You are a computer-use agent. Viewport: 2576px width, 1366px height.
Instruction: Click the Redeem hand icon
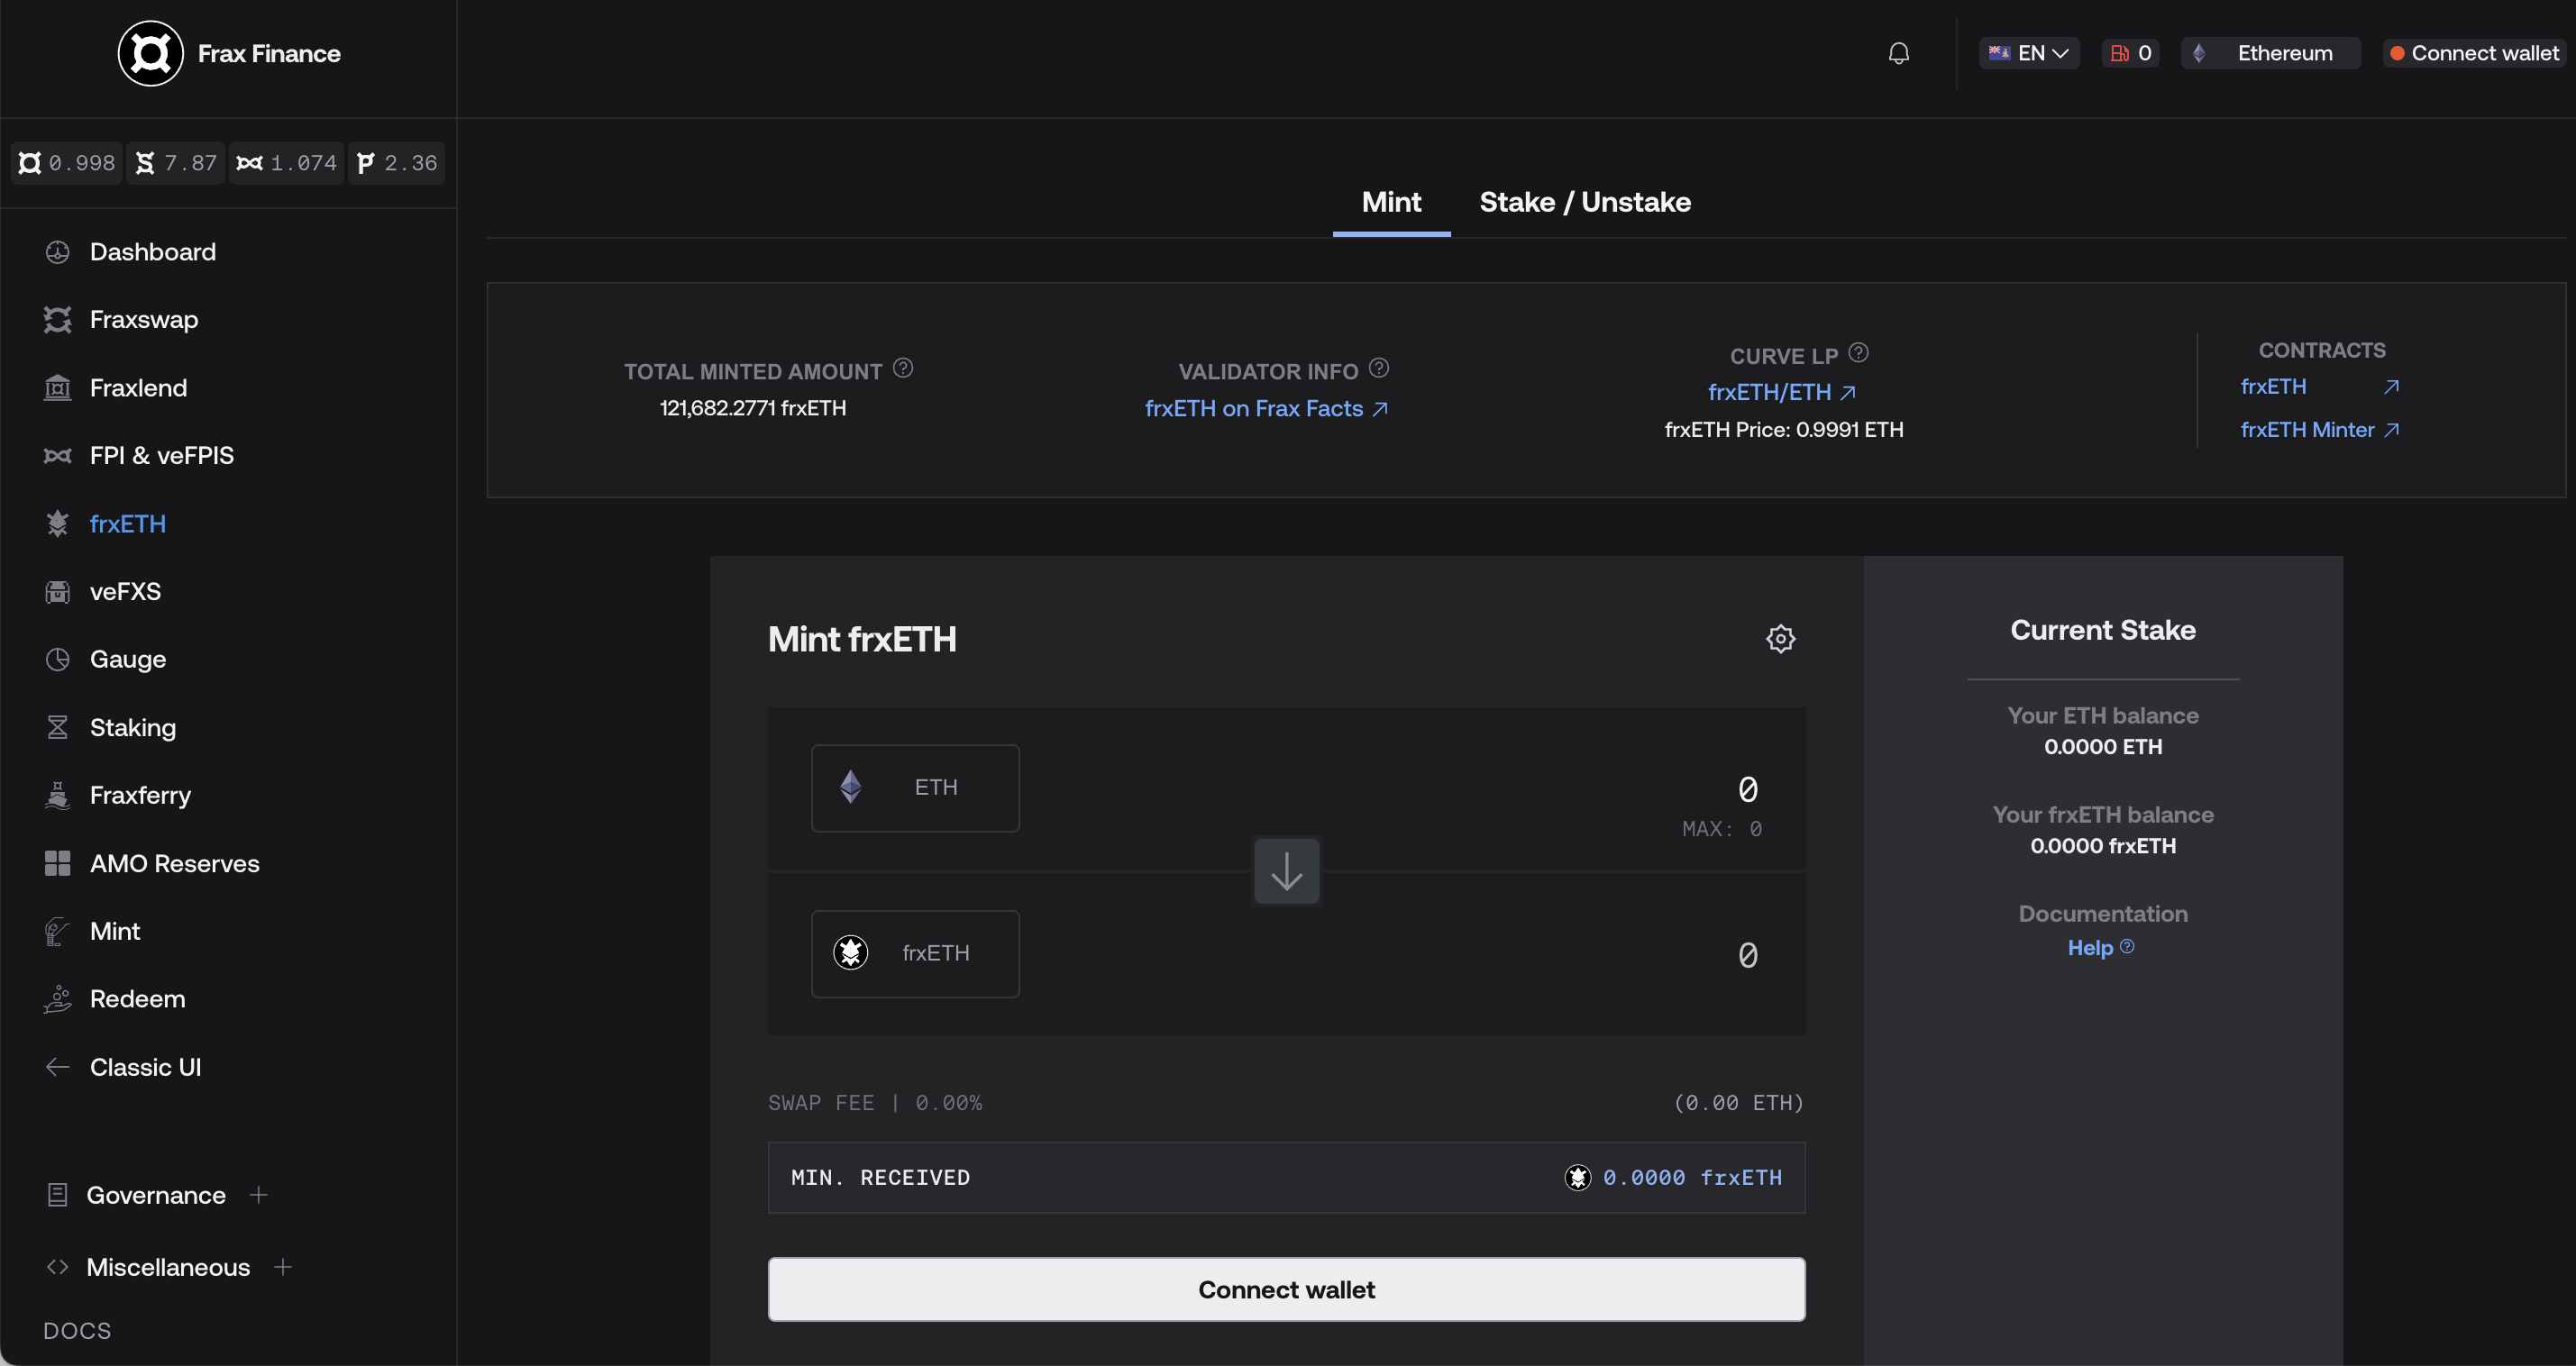[57, 999]
